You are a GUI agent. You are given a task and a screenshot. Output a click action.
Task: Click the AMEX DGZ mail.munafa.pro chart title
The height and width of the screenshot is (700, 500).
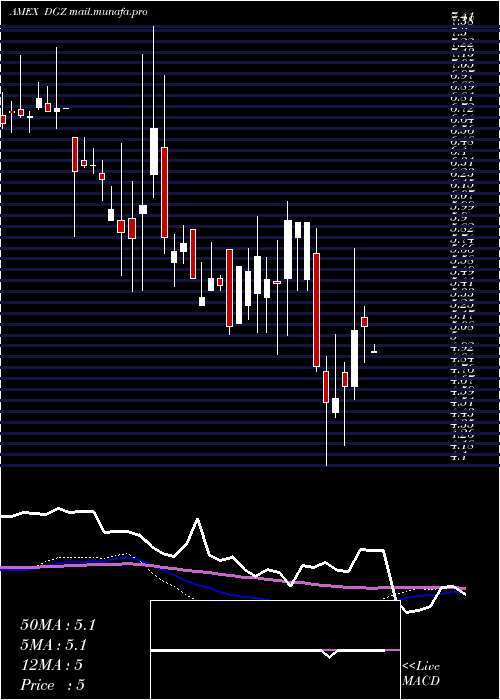[78, 12]
